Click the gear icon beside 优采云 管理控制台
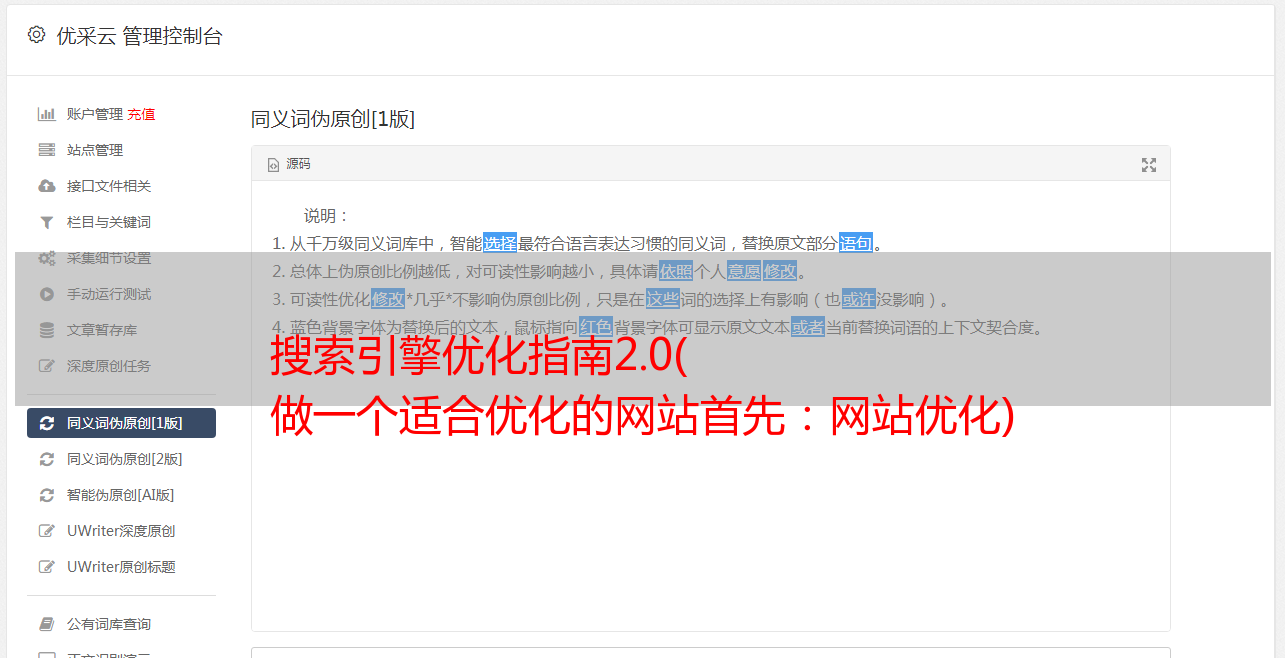The height and width of the screenshot is (658, 1285). coord(37,35)
